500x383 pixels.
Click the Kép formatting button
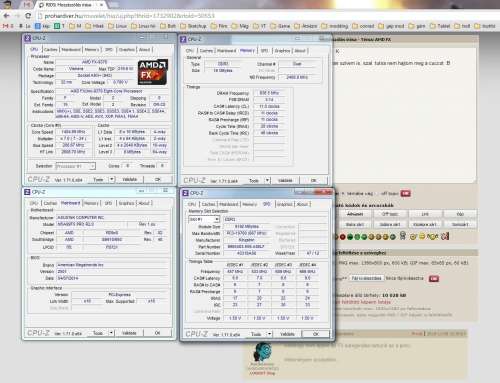click(460, 214)
